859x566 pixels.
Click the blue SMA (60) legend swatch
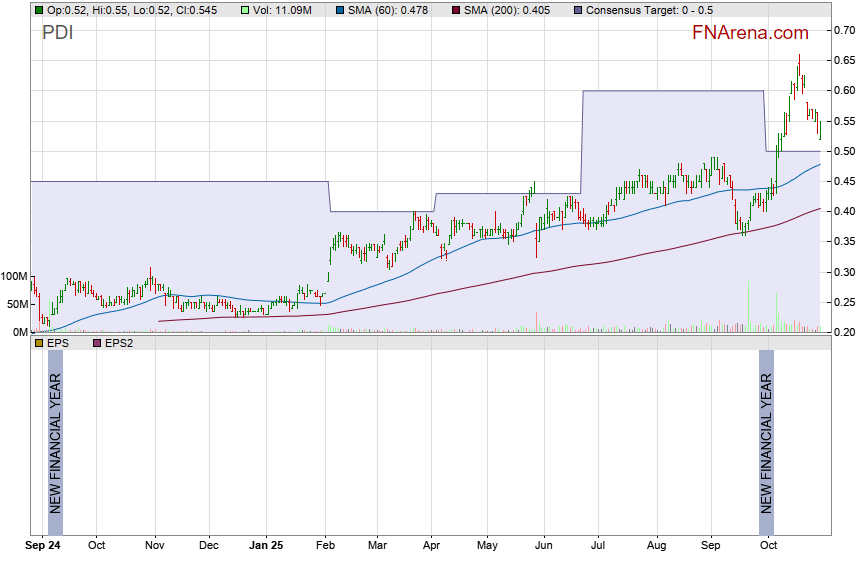tap(340, 10)
